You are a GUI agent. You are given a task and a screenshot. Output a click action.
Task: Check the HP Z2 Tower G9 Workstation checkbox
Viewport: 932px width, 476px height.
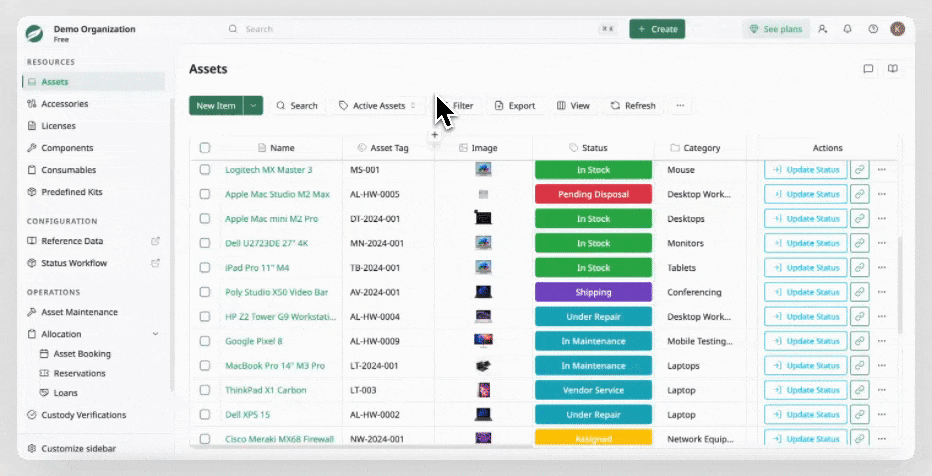(205, 316)
